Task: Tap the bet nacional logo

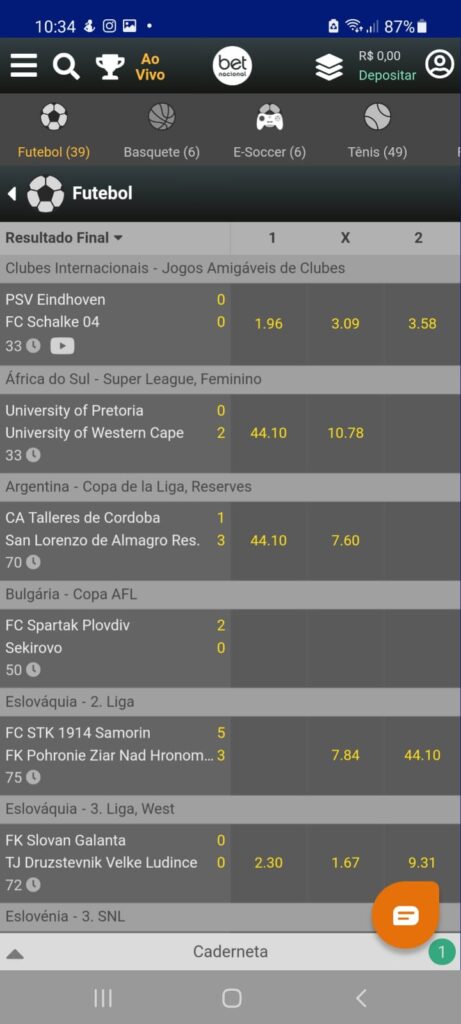Action: [232, 66]
